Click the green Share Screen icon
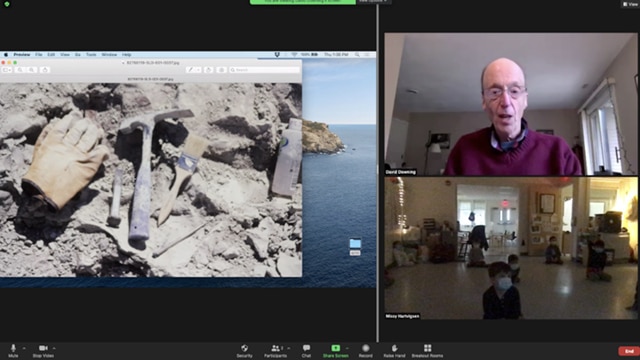The width and height of the screenshot is (640, 360). tap(336, 348)
